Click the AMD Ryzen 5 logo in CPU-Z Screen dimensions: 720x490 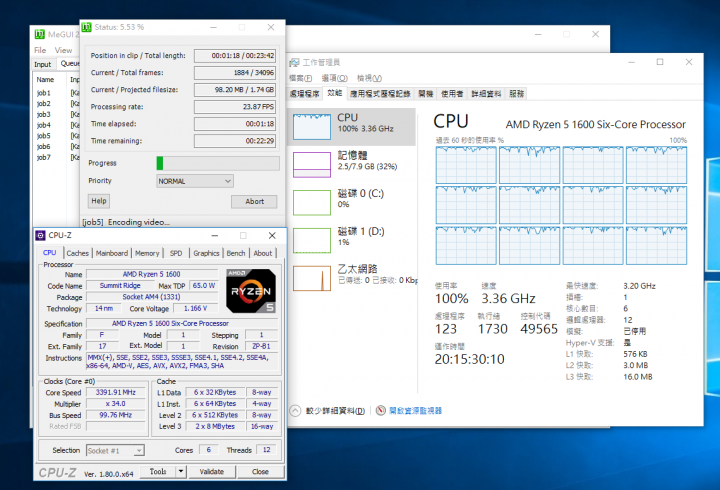pyautogui.click(x=251, y=291)
